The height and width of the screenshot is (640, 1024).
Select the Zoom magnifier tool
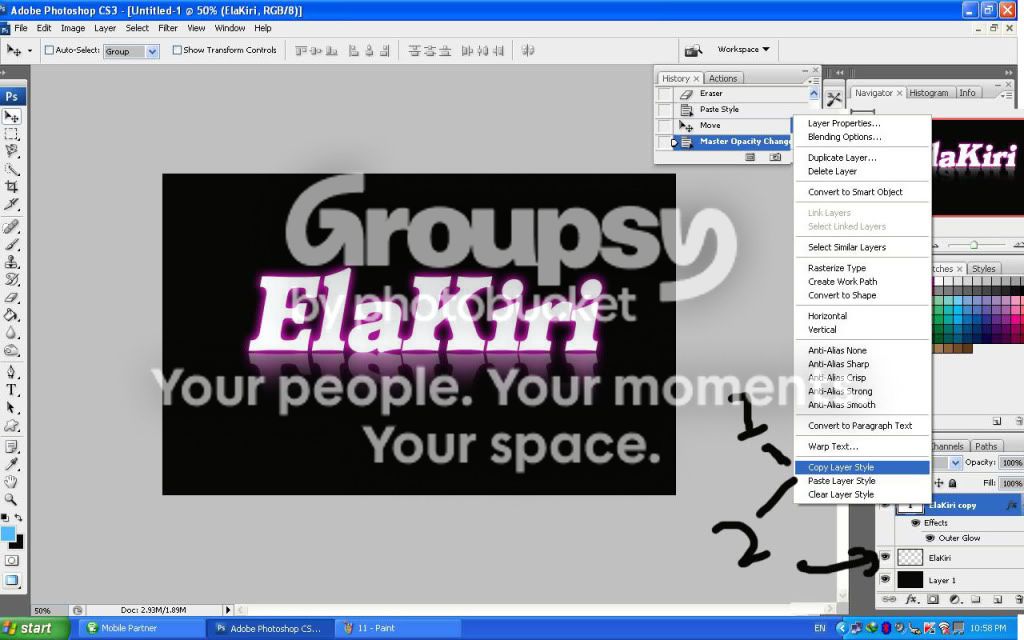point(12,500)
